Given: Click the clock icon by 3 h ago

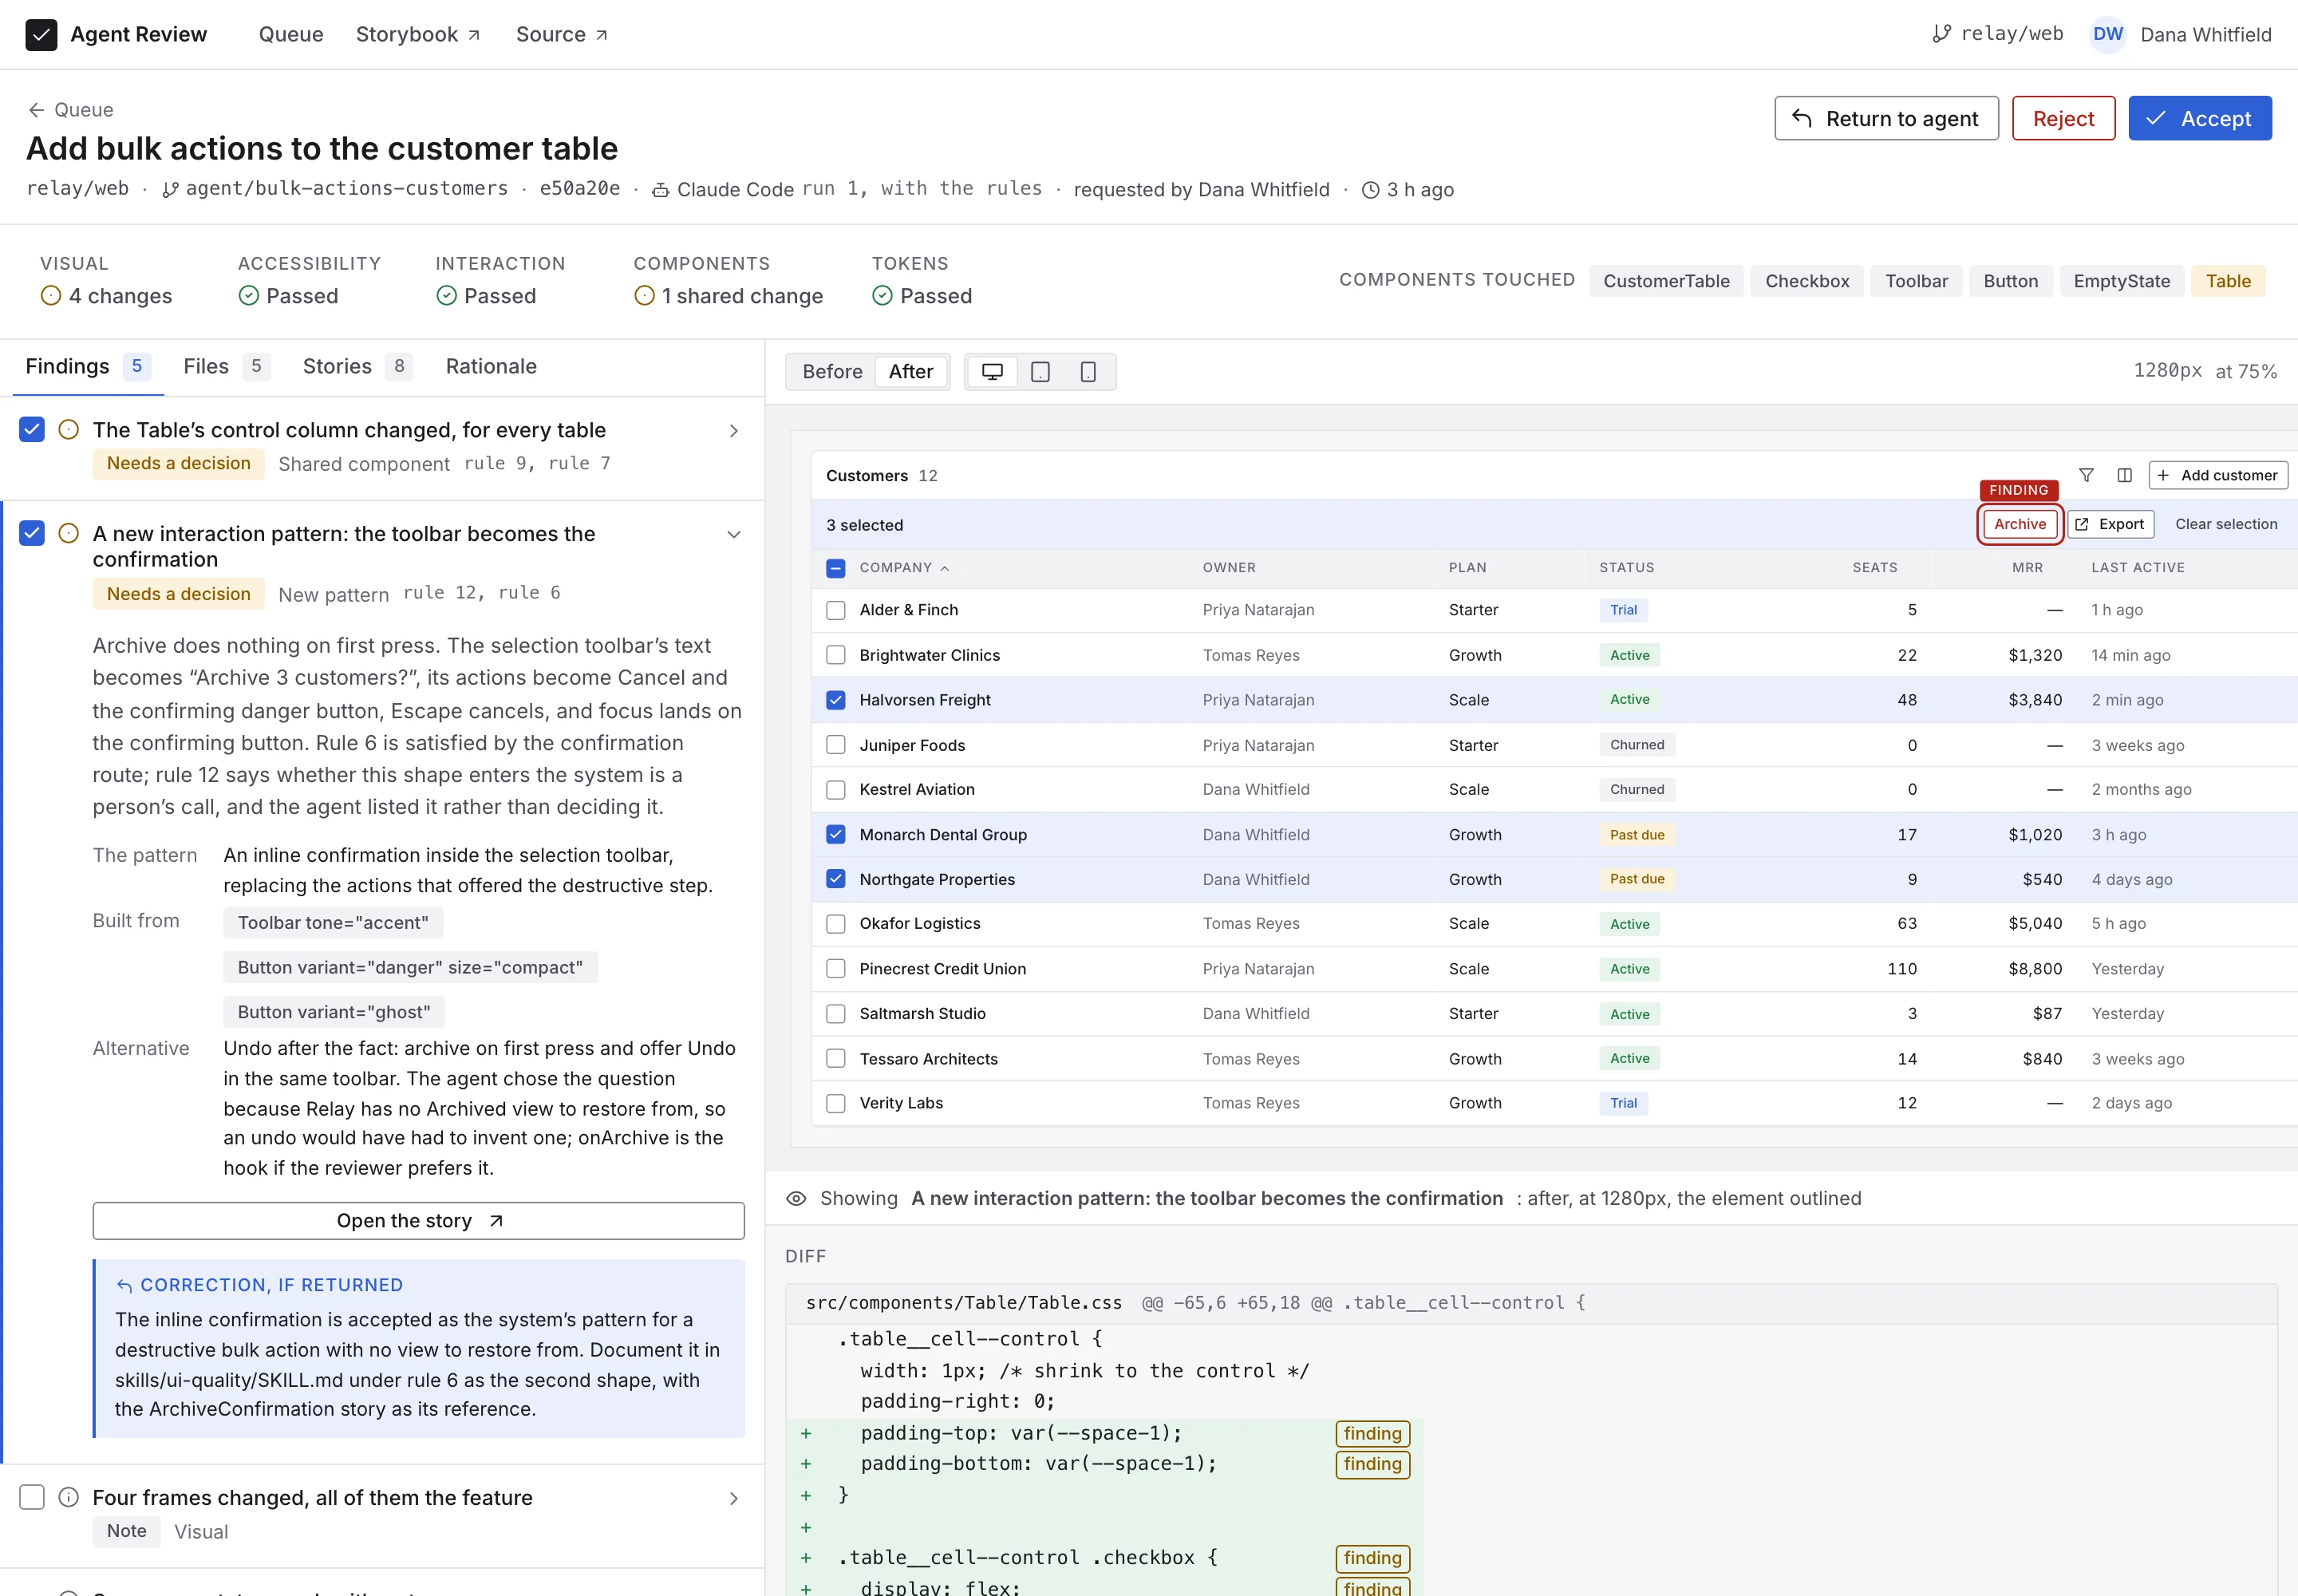Looking at the screenshot, I should tap(1370, 189).
